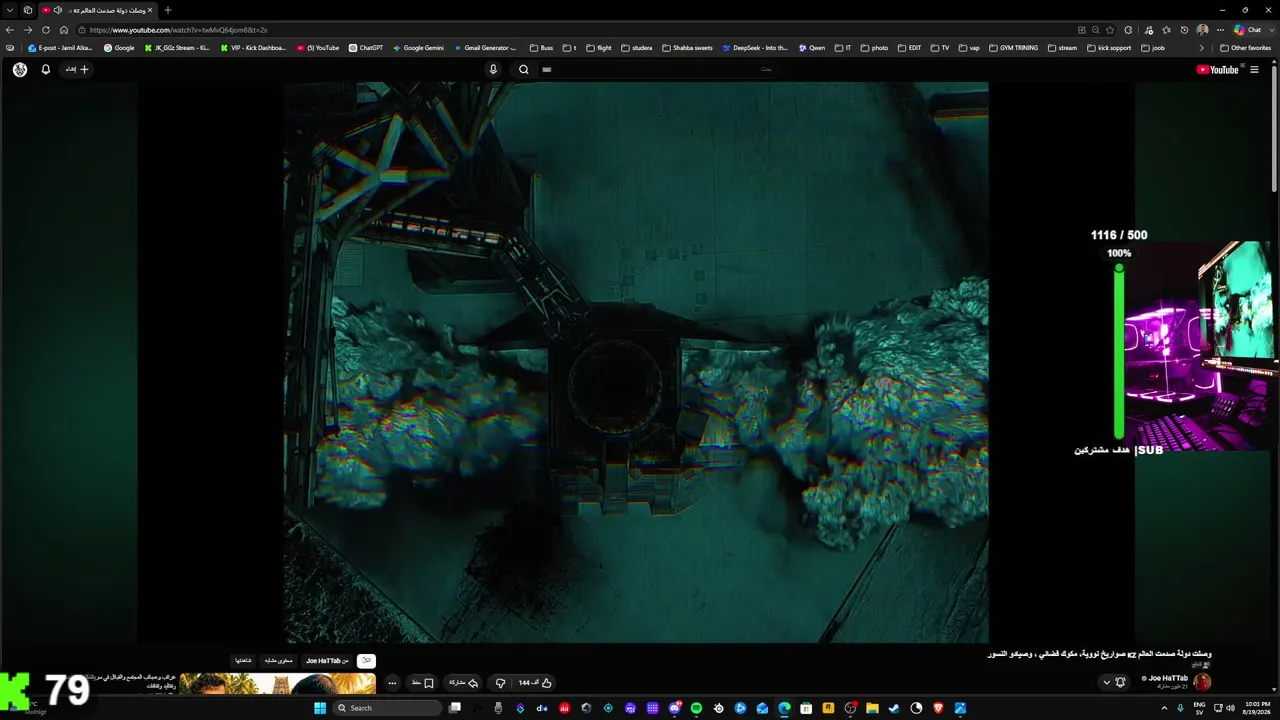Focus the YouTube search input field

[x=660, y=69]
